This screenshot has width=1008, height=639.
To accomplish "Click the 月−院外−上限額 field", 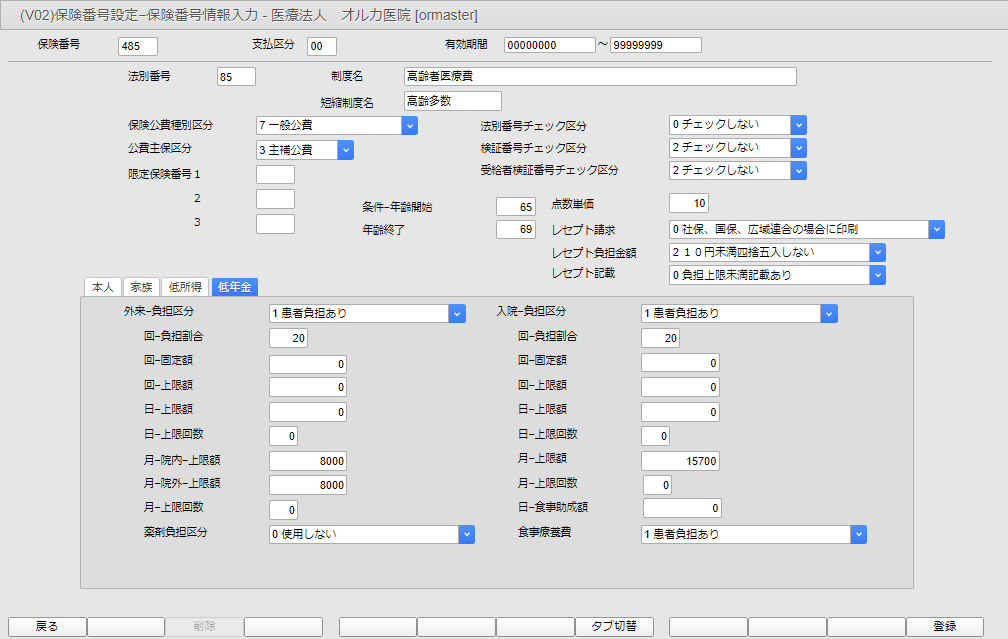I will coord(308,485).
